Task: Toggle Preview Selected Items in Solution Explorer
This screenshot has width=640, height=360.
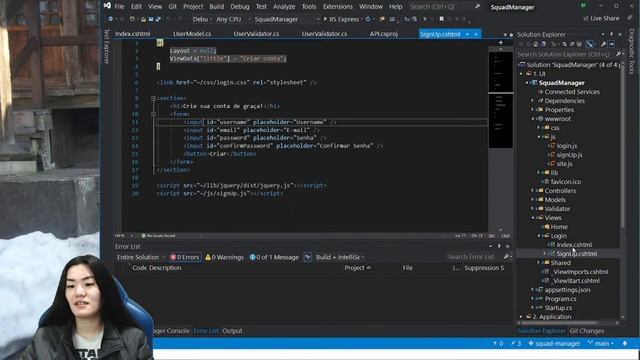Action: 611,44
